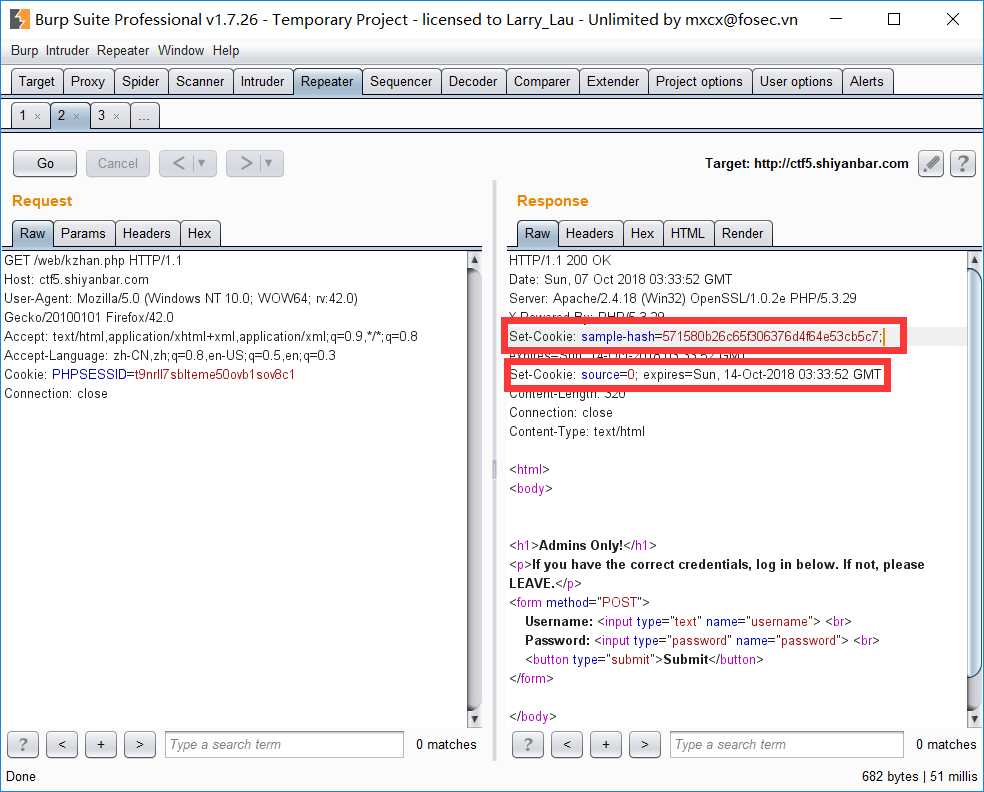This screenshot has height=792, width=984.
Task: Go to next match in request search
Action: (x=140, y=744)
